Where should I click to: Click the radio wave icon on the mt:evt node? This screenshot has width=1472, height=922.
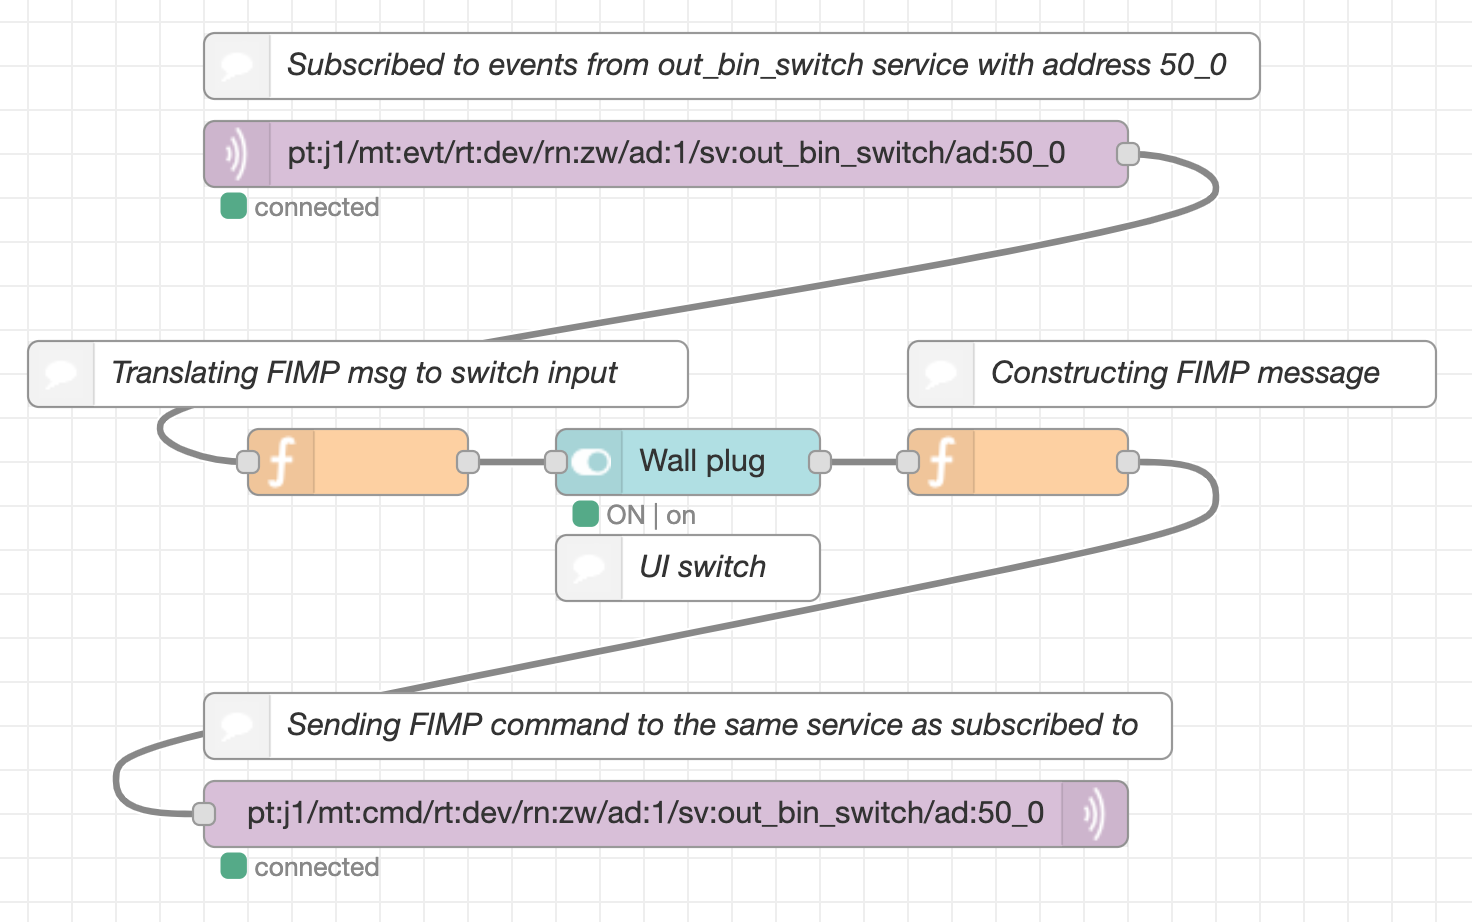pos(236,154)
